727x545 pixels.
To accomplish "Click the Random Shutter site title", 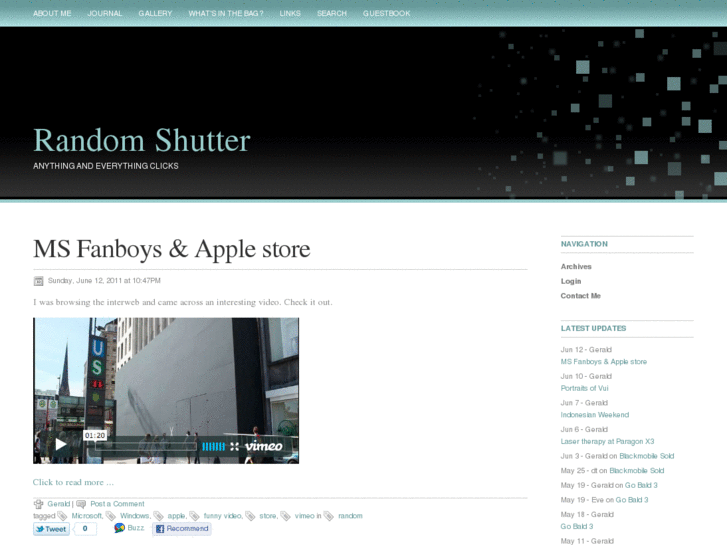I will pyautogui.click(x=142, y=140).
